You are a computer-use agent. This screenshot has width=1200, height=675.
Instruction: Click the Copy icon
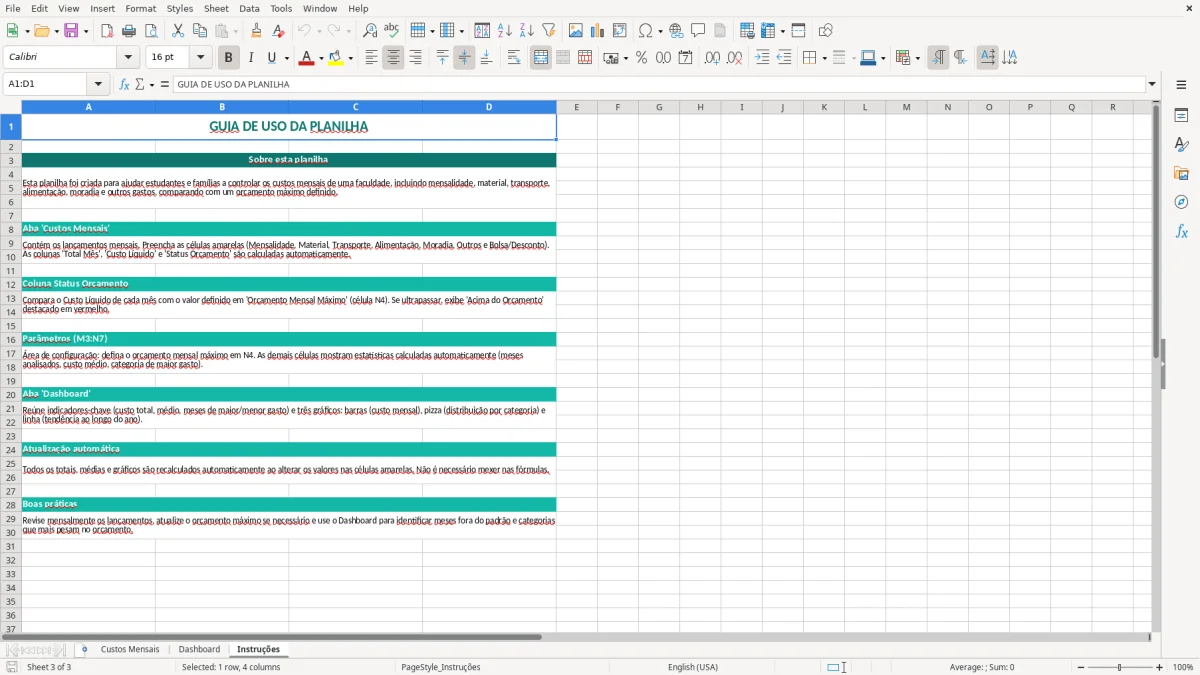point(200,31)
